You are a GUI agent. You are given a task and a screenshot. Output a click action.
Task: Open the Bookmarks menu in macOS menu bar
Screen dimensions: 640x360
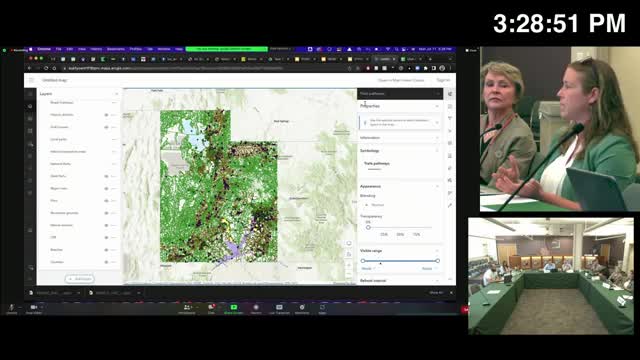coord(116,49)
